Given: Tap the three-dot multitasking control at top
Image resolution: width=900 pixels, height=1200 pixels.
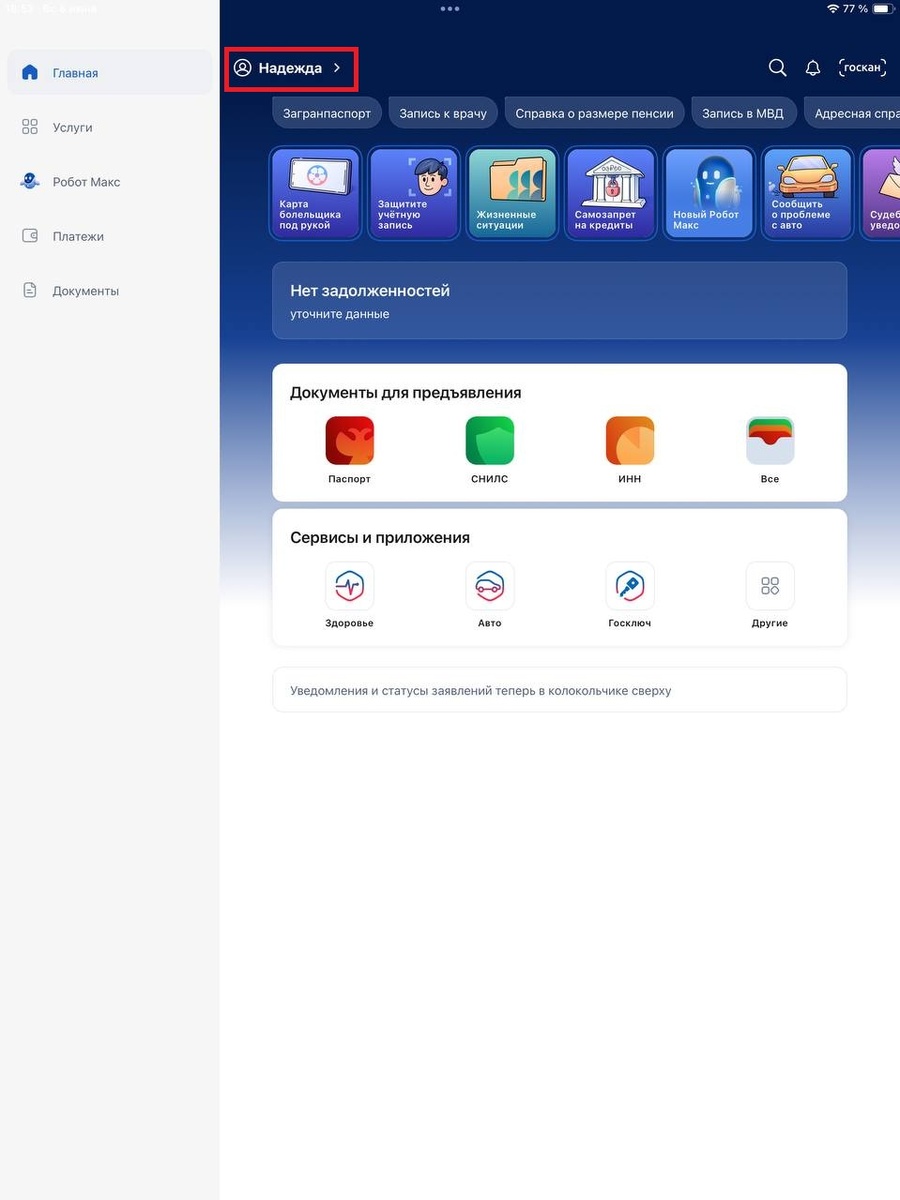Looking at the screenshot, I should tap(450, 8).
